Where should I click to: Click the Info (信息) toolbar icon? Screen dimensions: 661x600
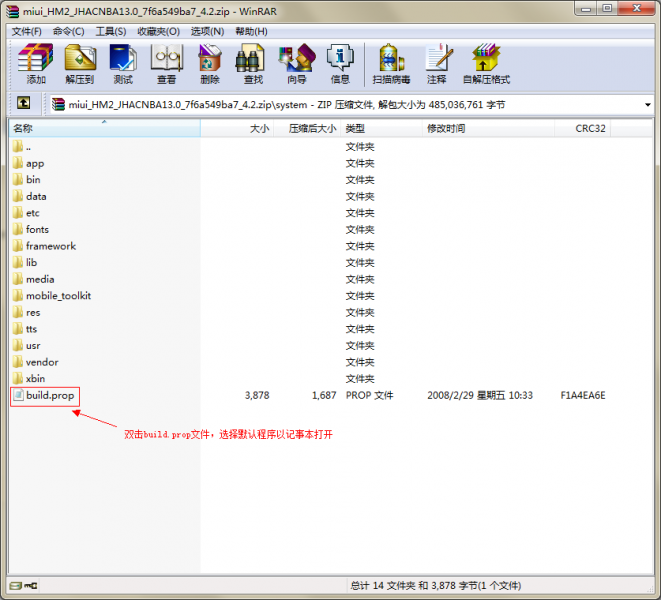pos(340,63)
